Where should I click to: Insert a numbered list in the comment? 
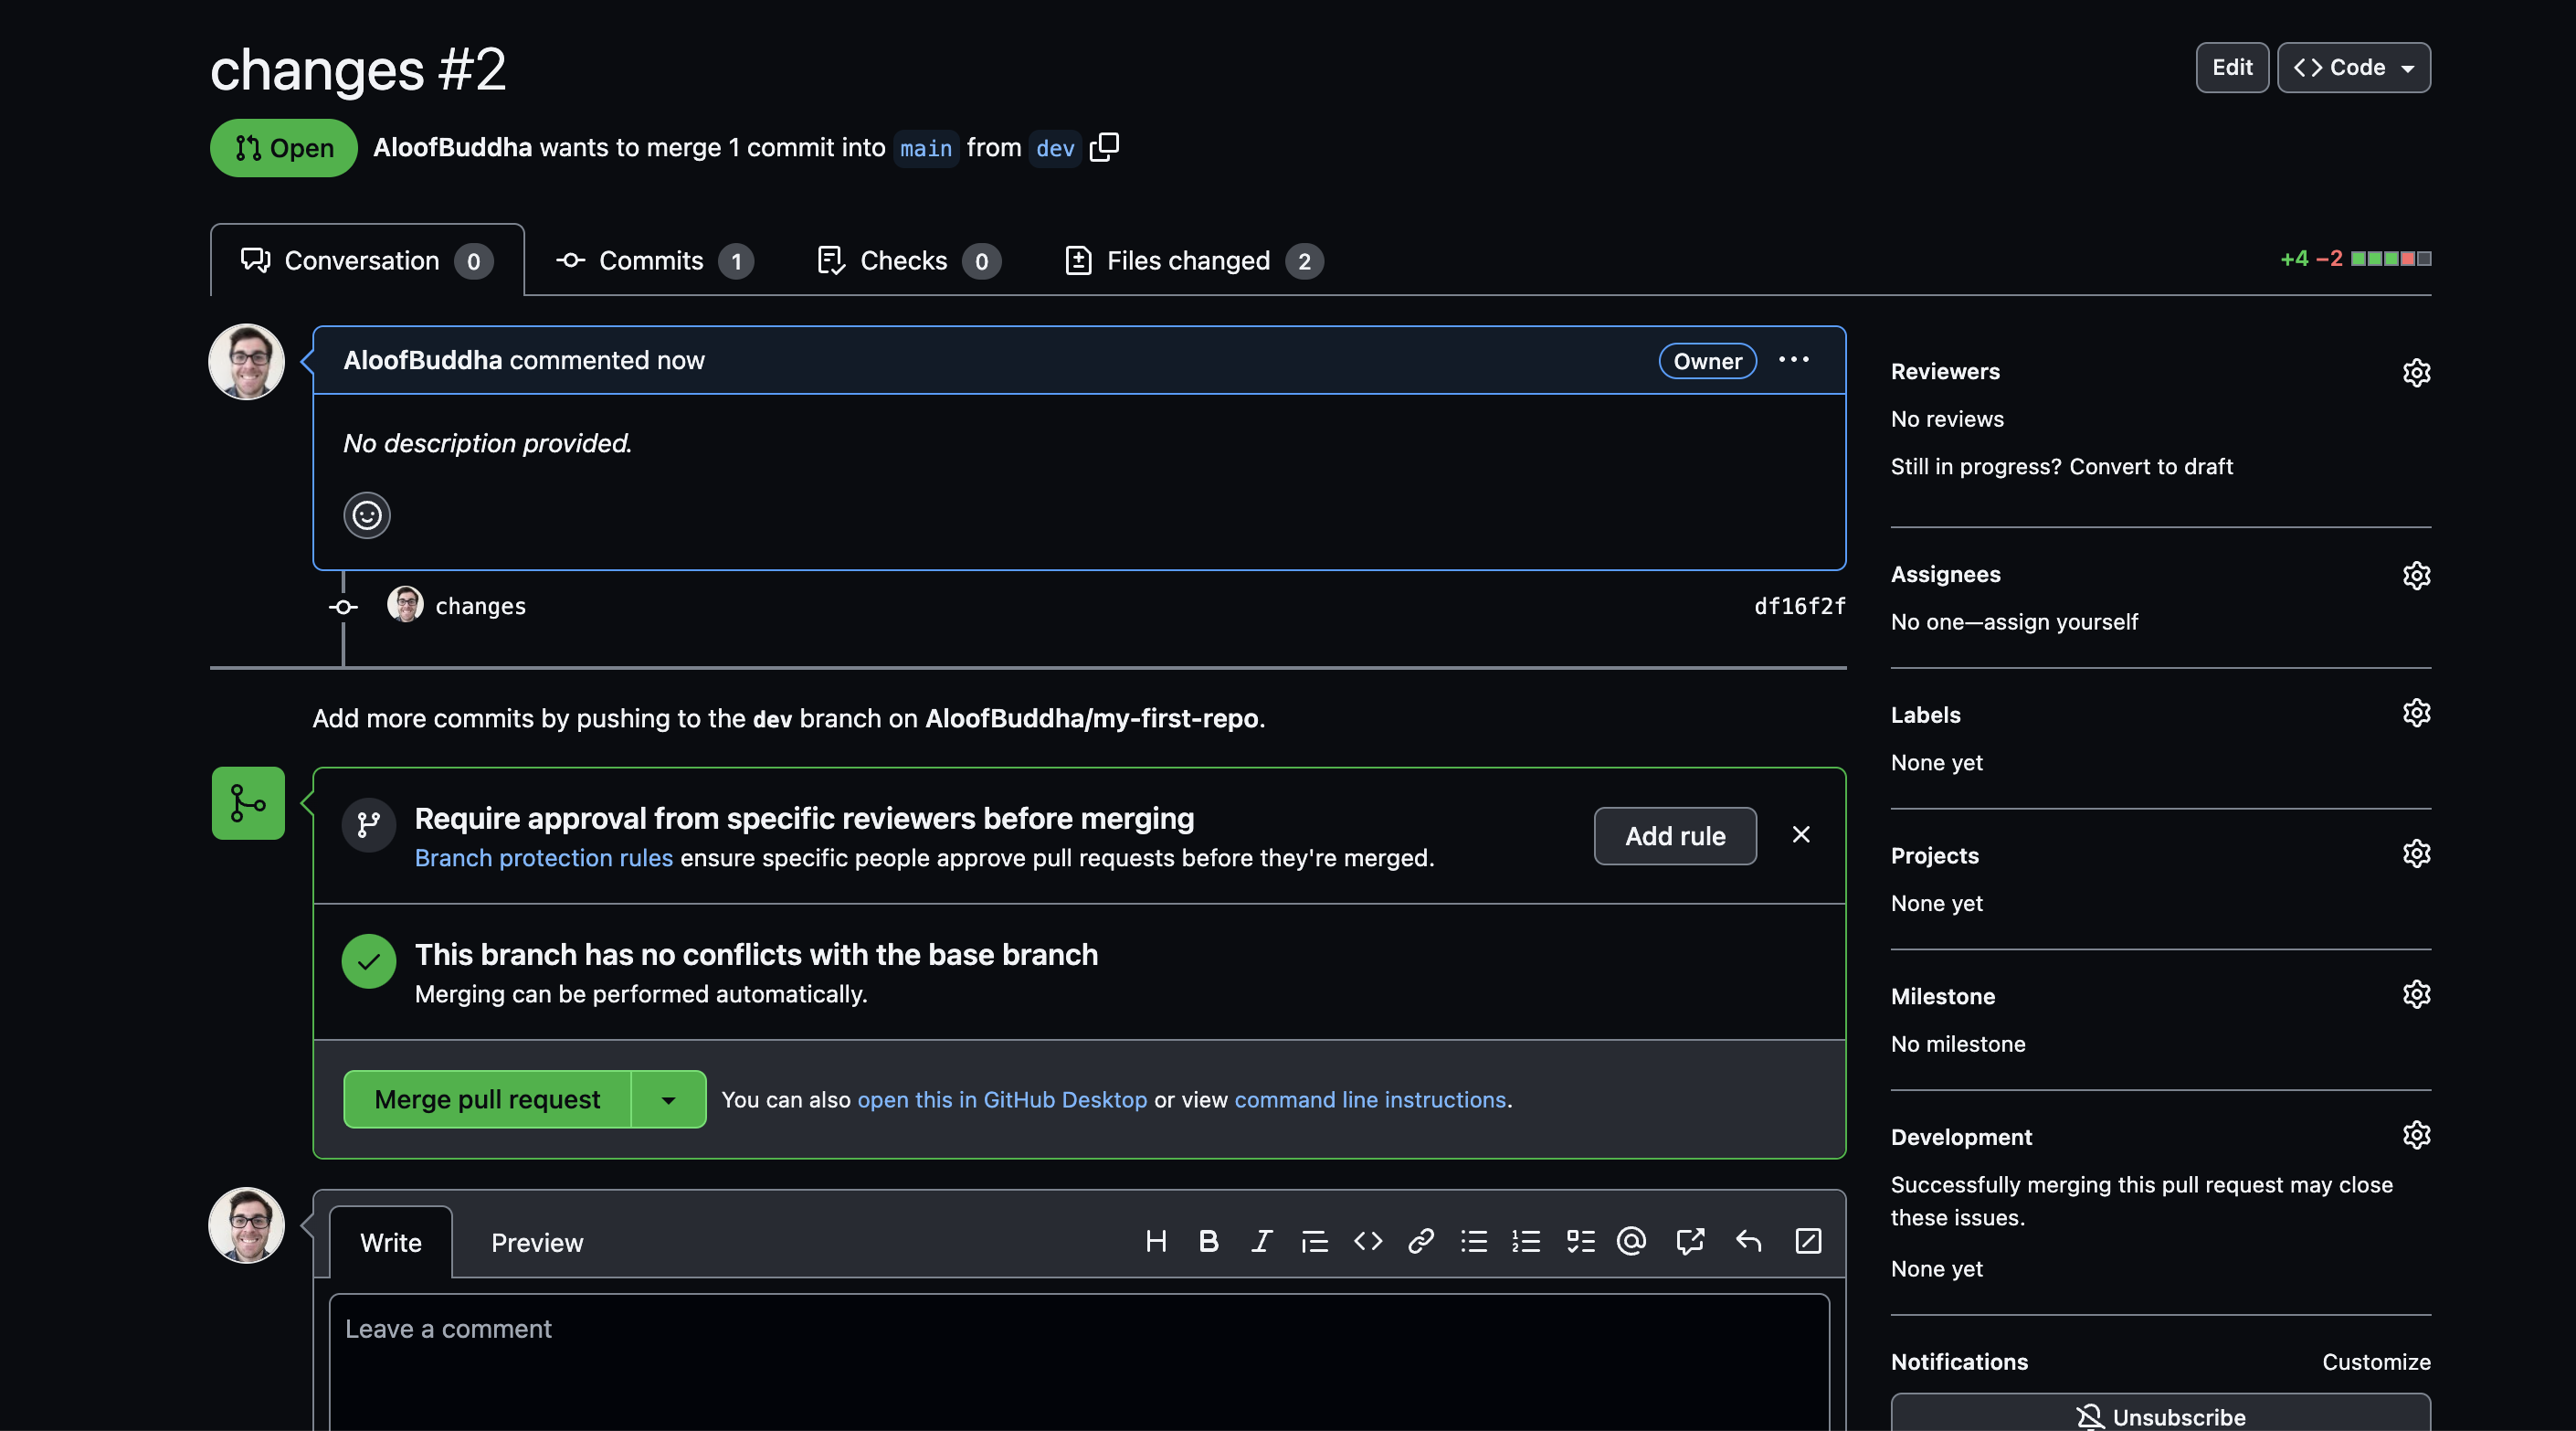coord(1526,1242)
